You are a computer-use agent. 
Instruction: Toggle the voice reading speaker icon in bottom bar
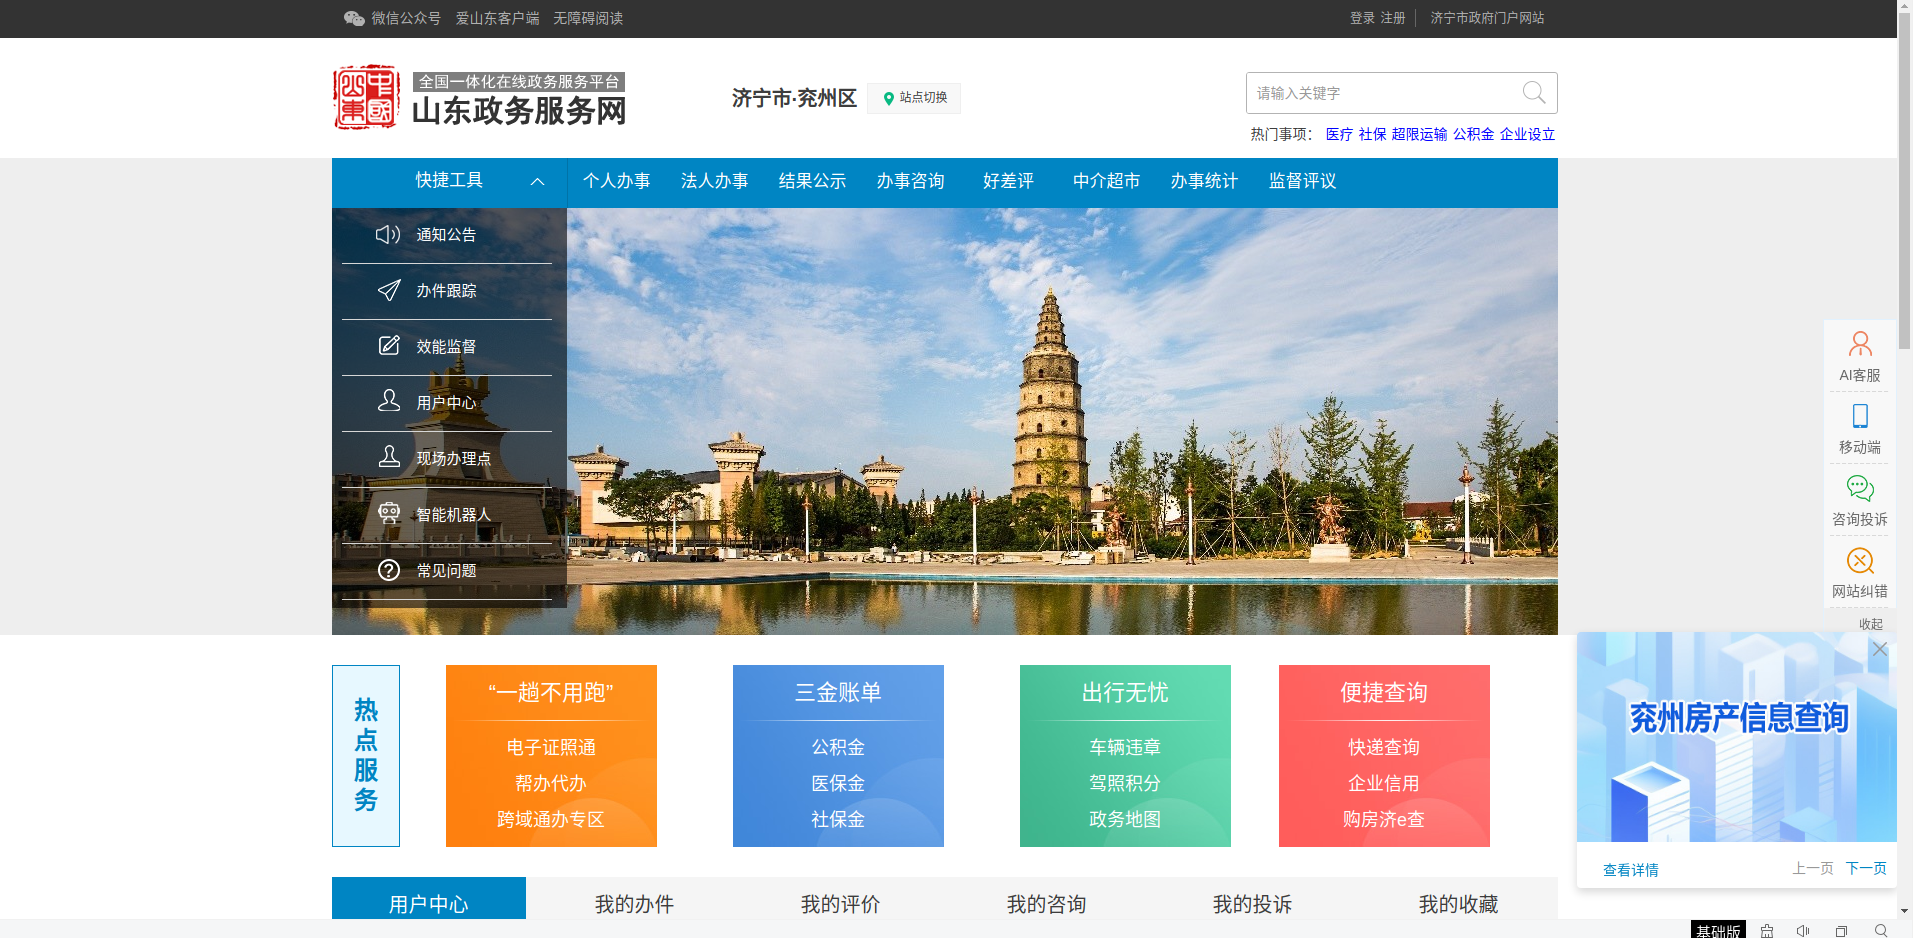coord(1803,931)
